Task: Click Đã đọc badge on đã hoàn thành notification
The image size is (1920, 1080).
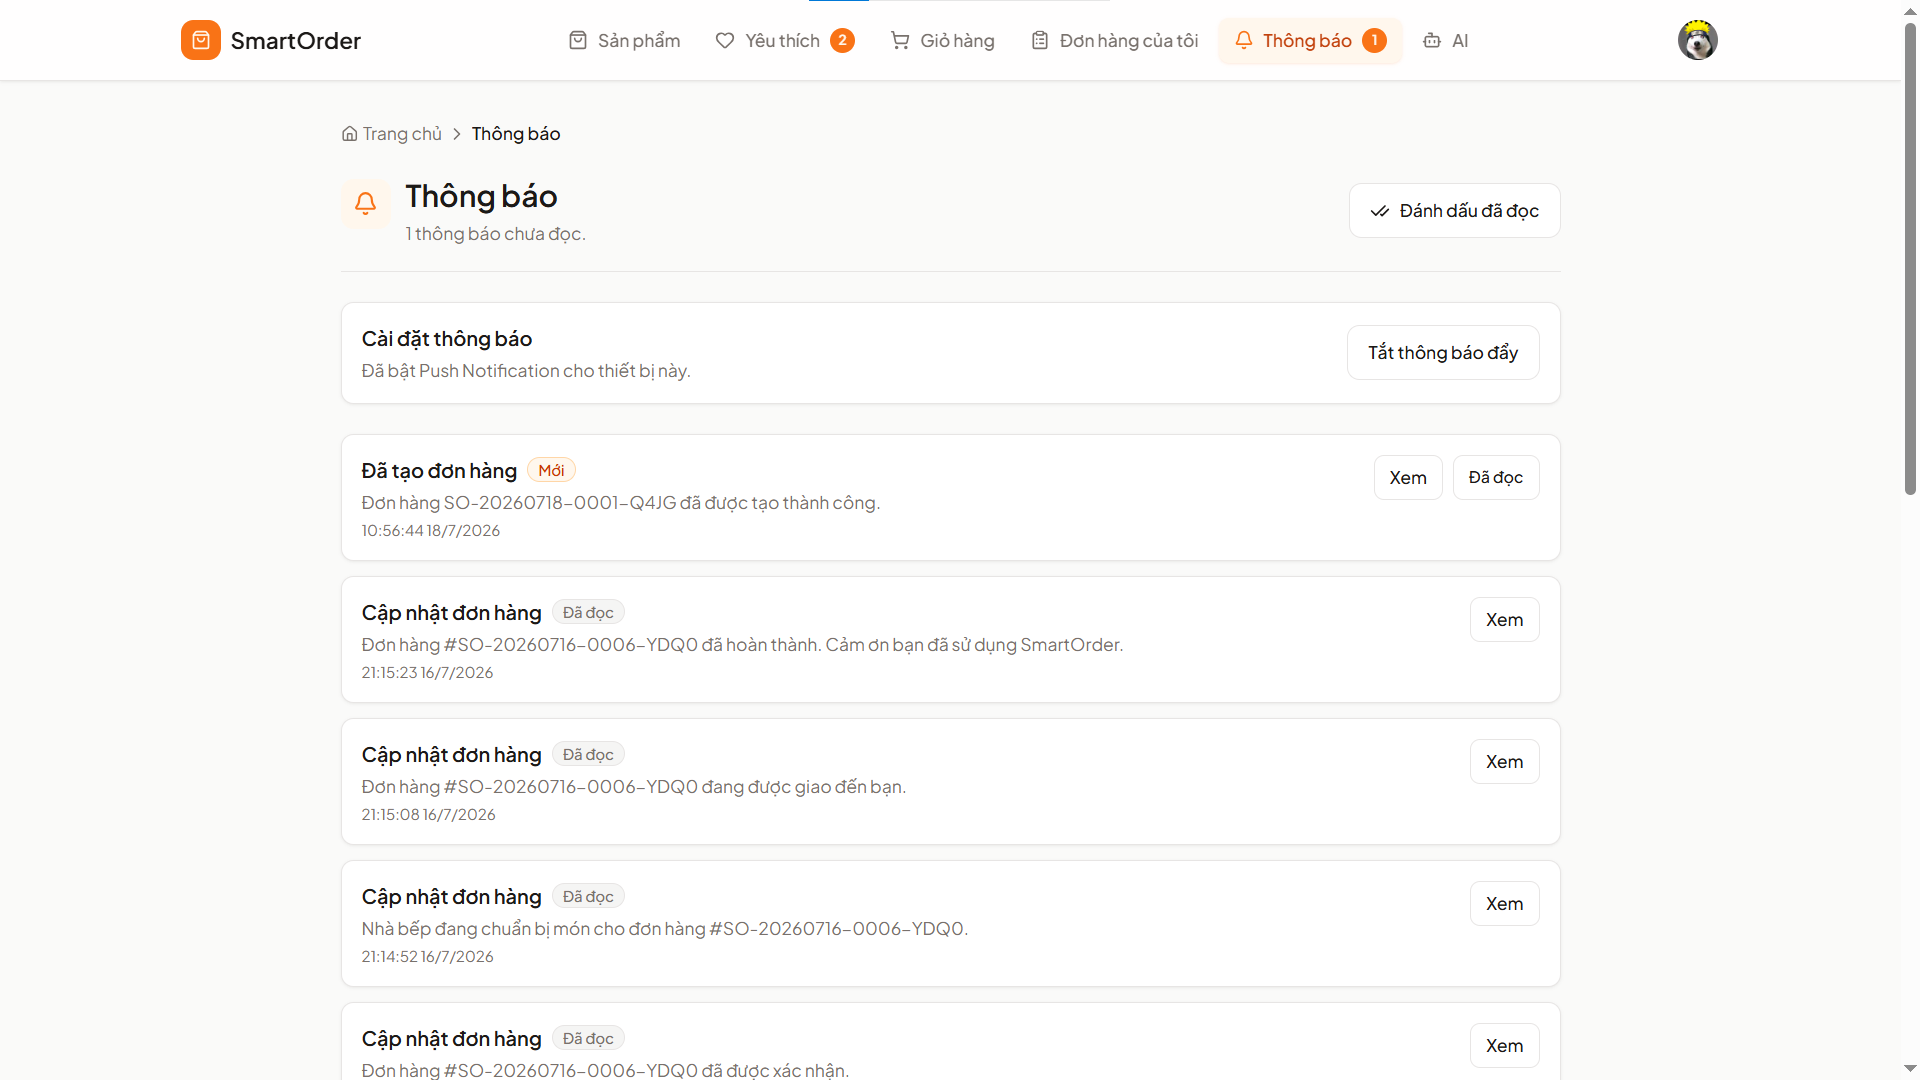Action: (588, 612)
